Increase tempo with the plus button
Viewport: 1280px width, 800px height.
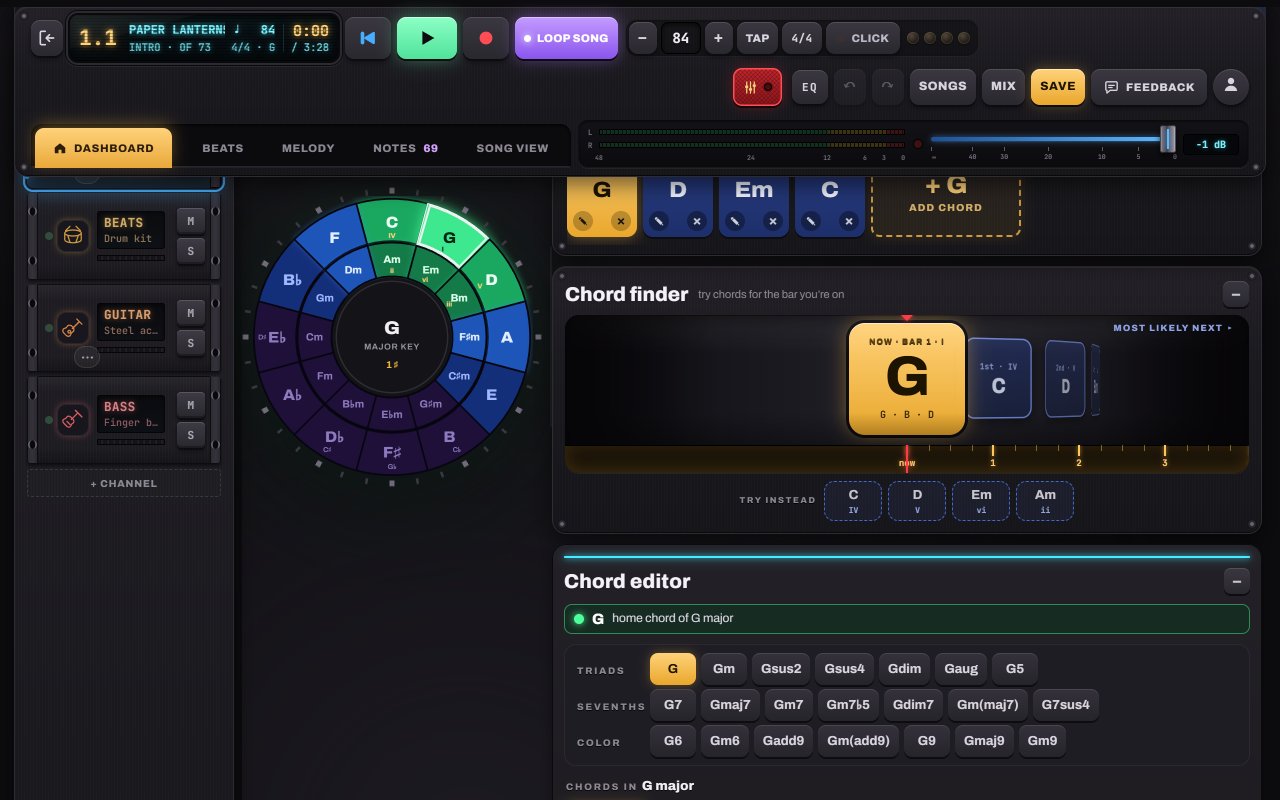point(718,38)
